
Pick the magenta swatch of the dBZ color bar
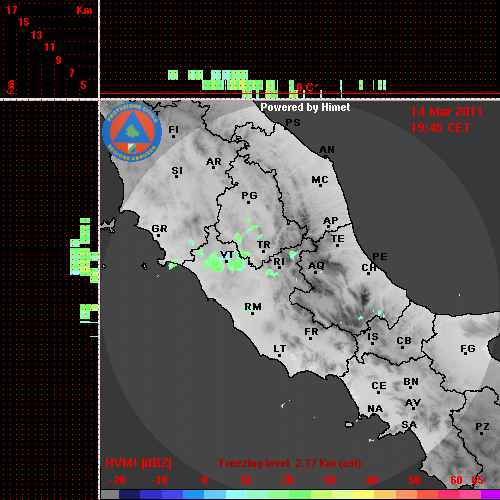[x=491, y=495]
